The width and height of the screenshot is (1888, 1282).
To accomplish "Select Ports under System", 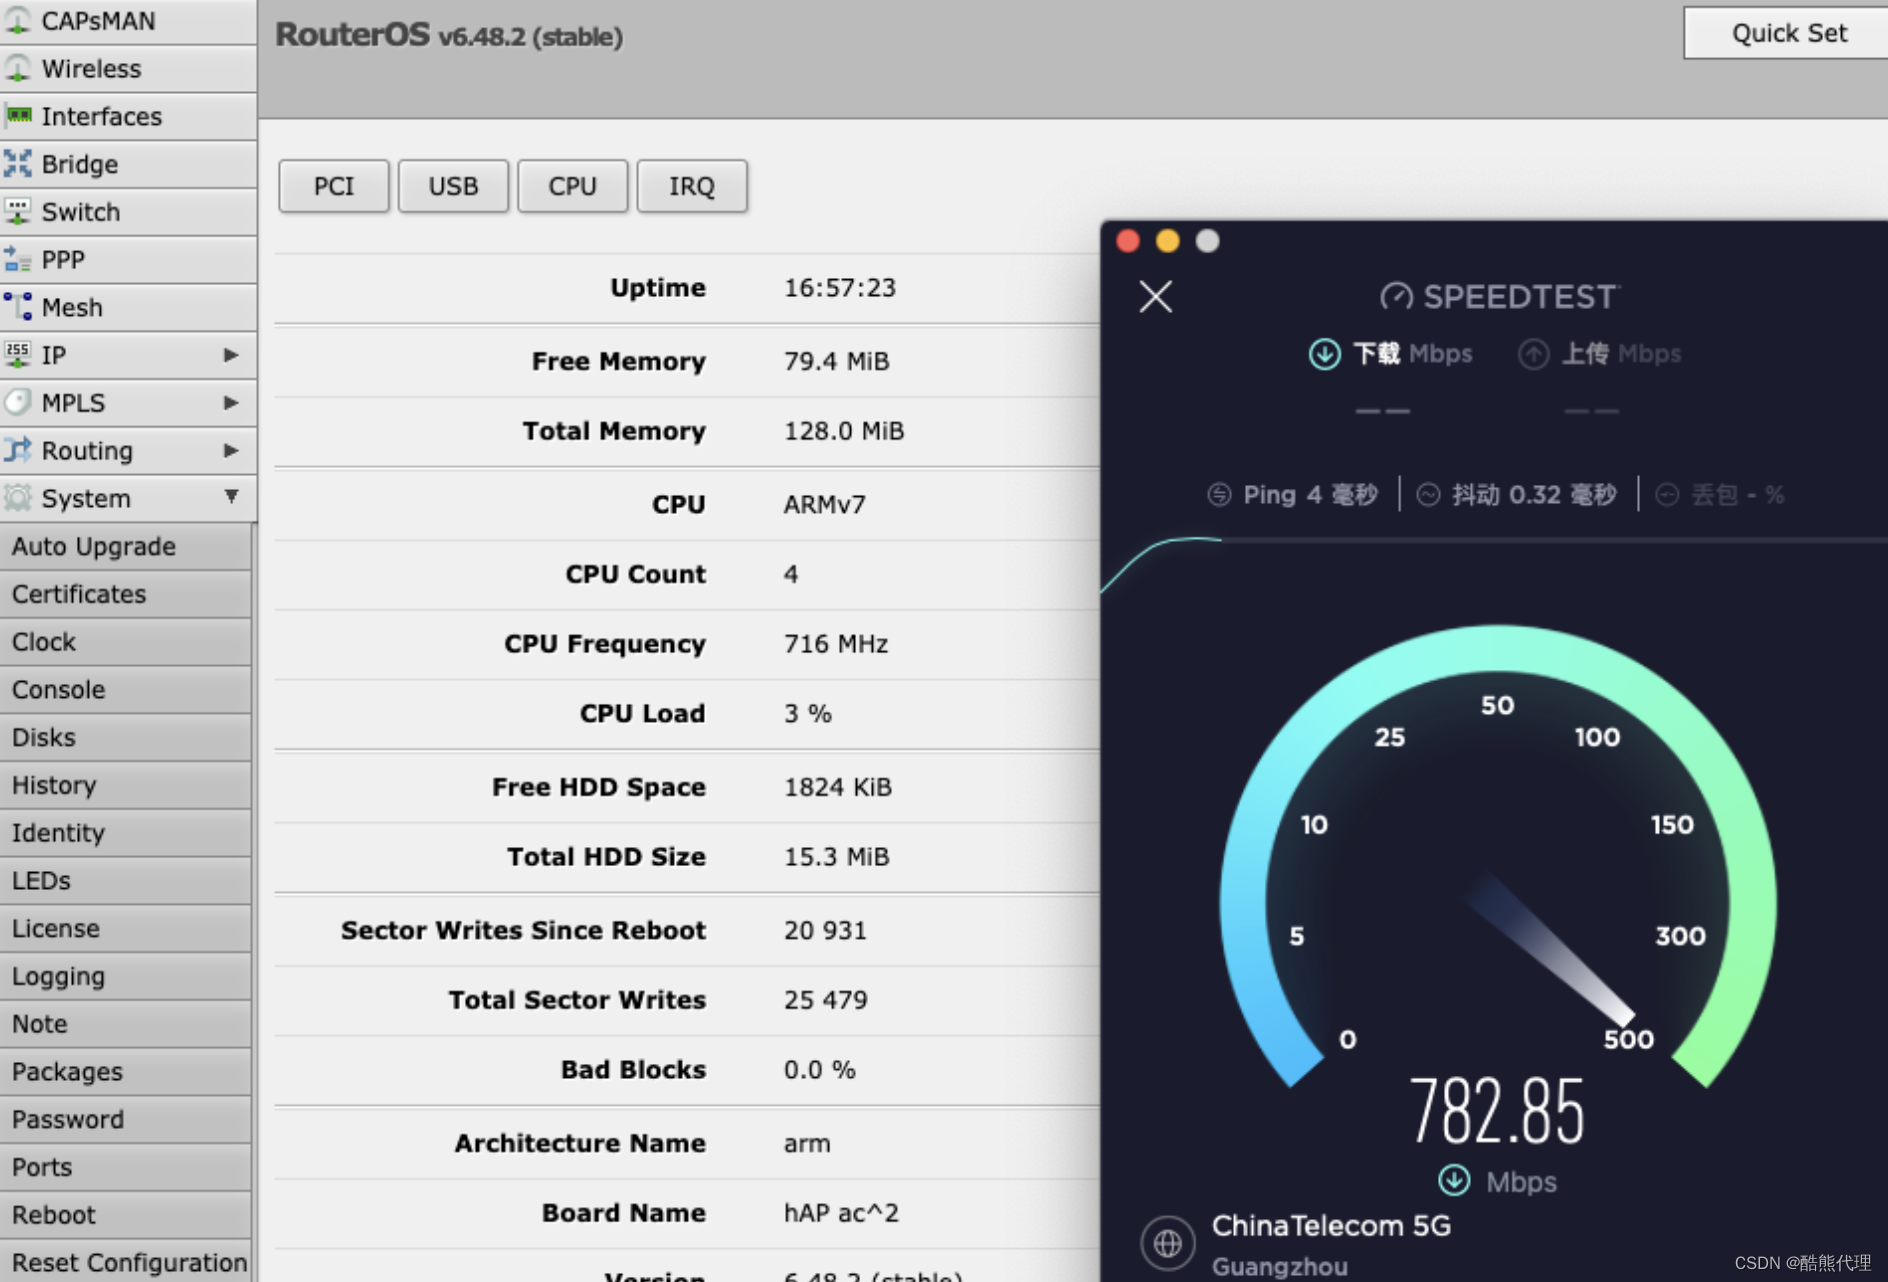I will [125, 1167].
